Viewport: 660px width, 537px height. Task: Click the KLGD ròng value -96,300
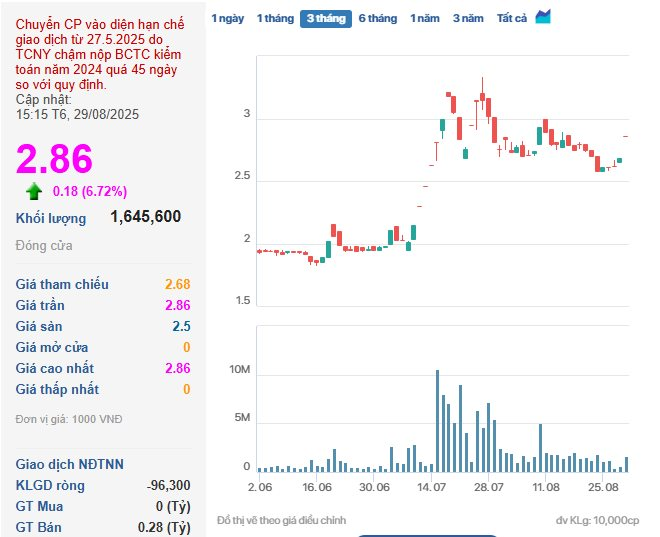tap(168, 485)
